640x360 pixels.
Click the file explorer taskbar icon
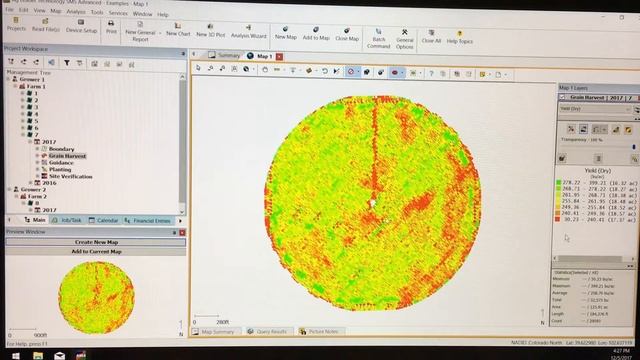click(x=38, y=356)
